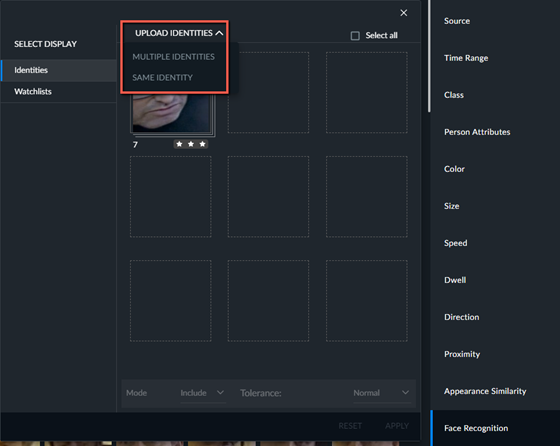Open the Mode Include dropdown
This screenshot has height=446, width=560.
tap(202, 393)
